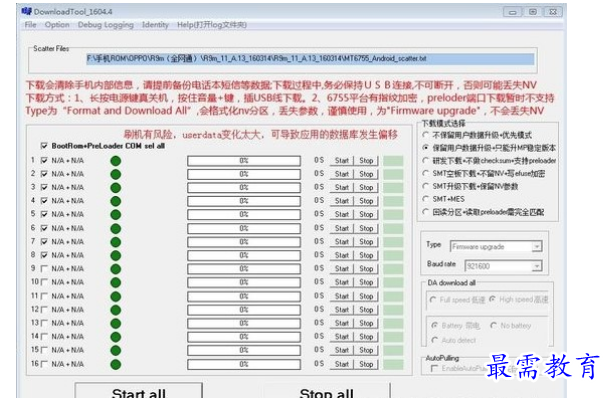Click Stop button for row 16

pos(366,364)
